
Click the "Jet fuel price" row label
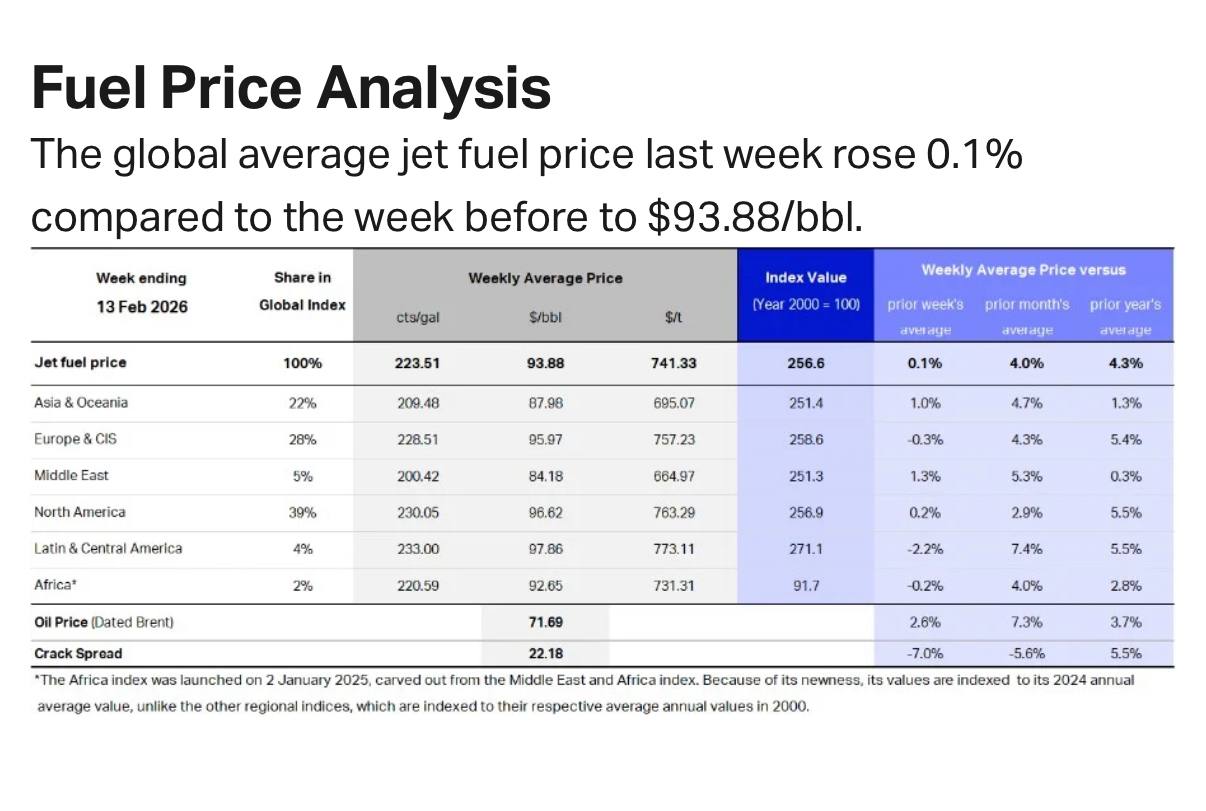(80, 363)
